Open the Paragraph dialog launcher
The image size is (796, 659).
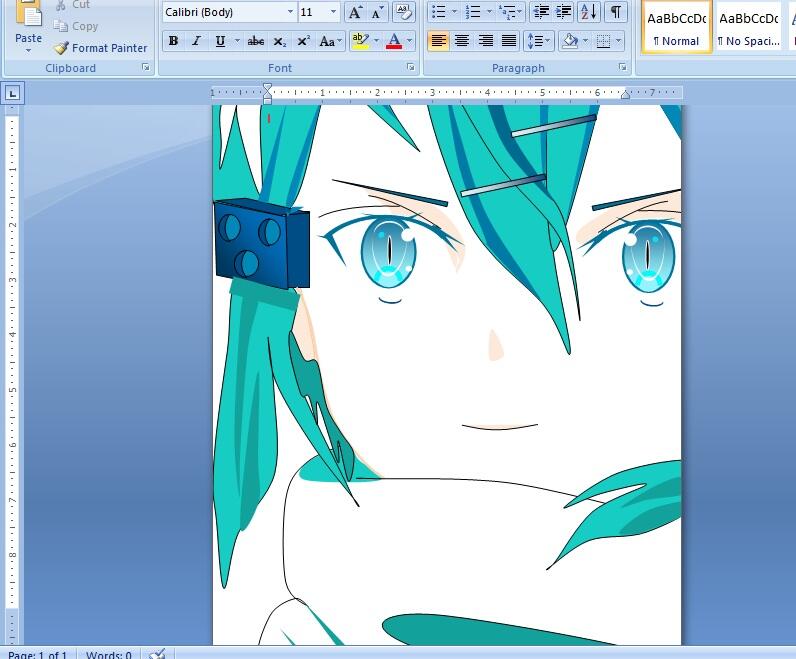point(622,67)
